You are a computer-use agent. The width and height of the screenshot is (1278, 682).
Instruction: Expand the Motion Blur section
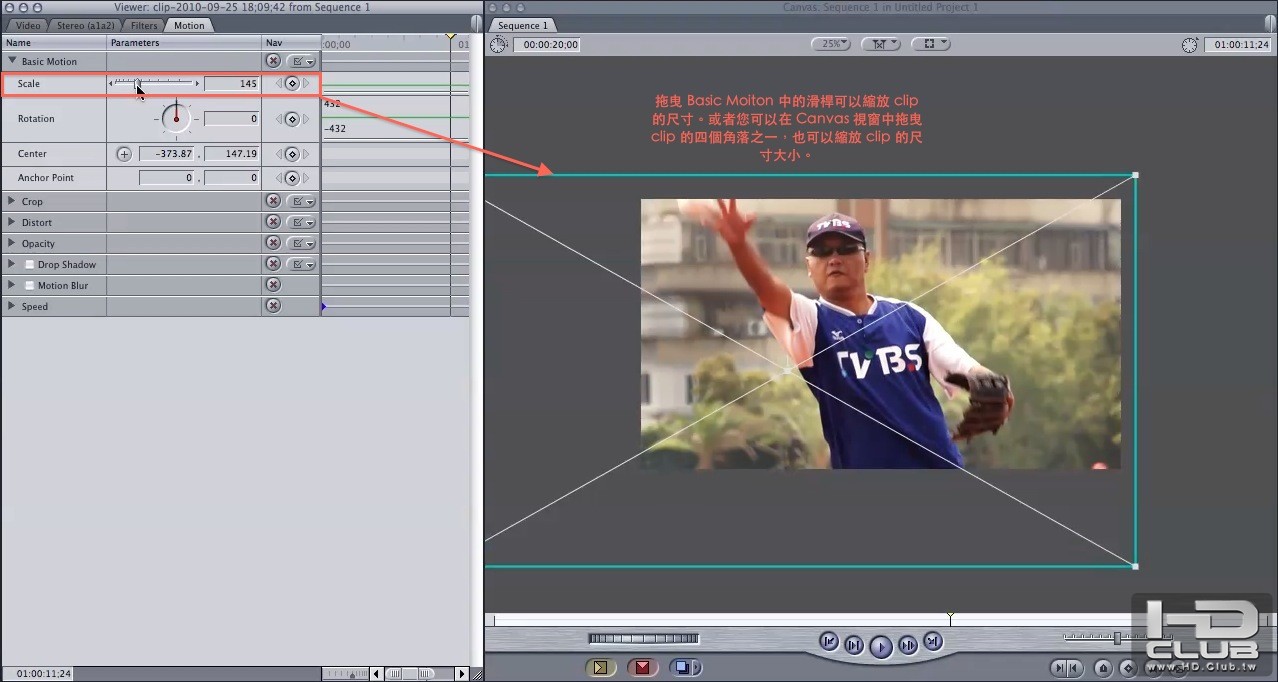(12, 285)
